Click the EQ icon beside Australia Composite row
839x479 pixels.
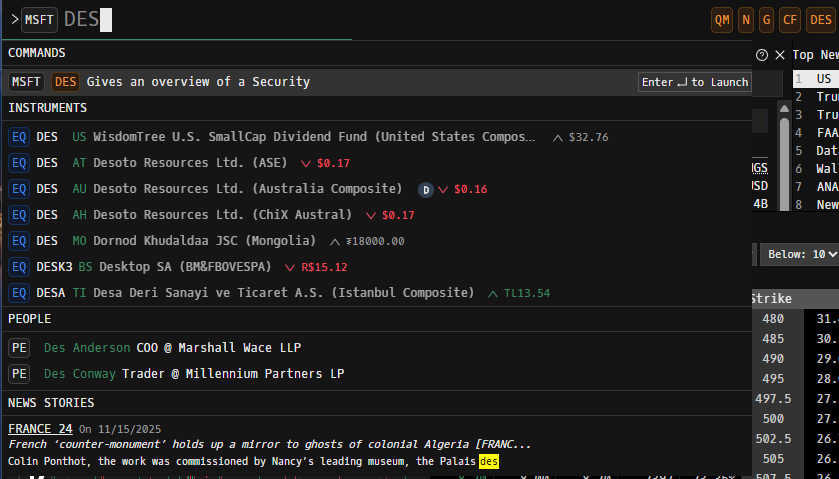[19, 189]
